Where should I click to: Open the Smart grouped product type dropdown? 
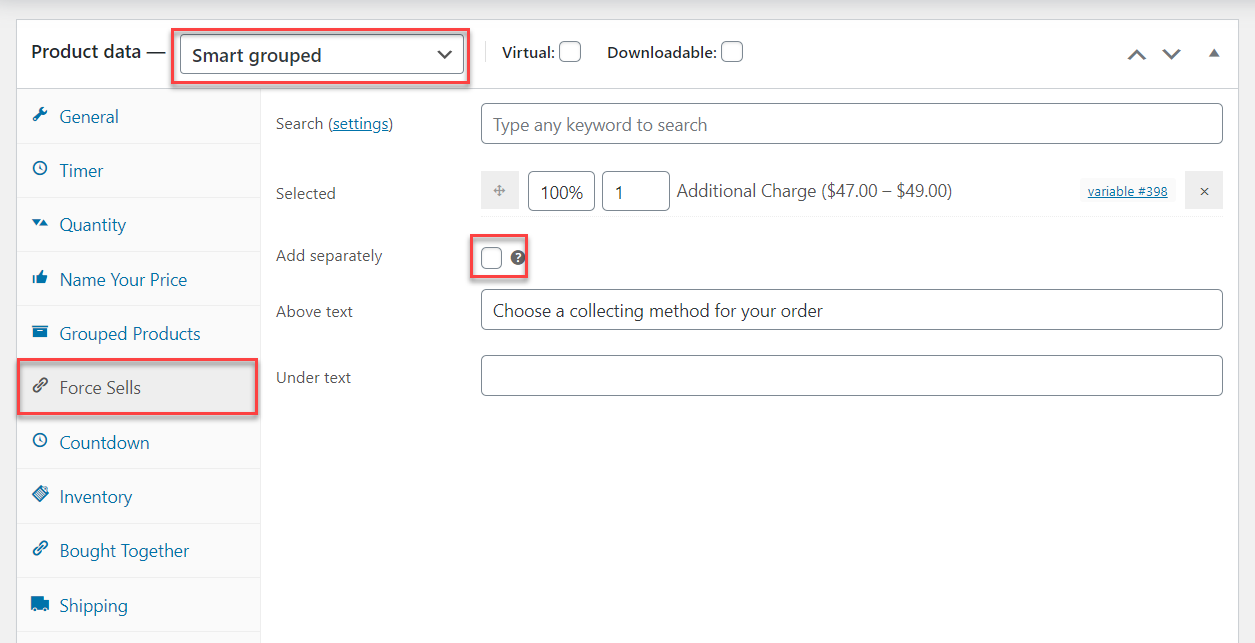coord(320,55)
